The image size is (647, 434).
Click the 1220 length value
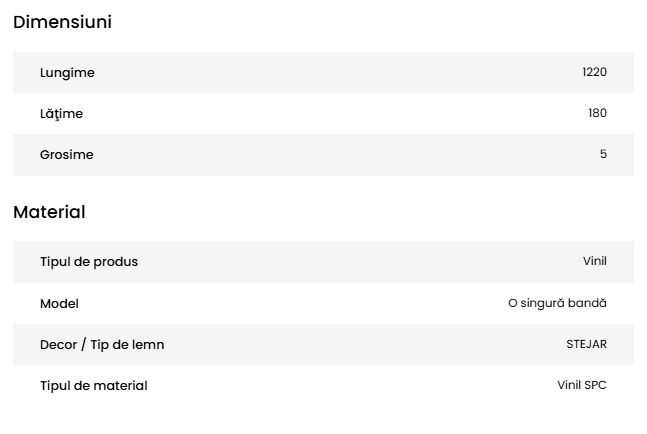click(x=594, y=72)
